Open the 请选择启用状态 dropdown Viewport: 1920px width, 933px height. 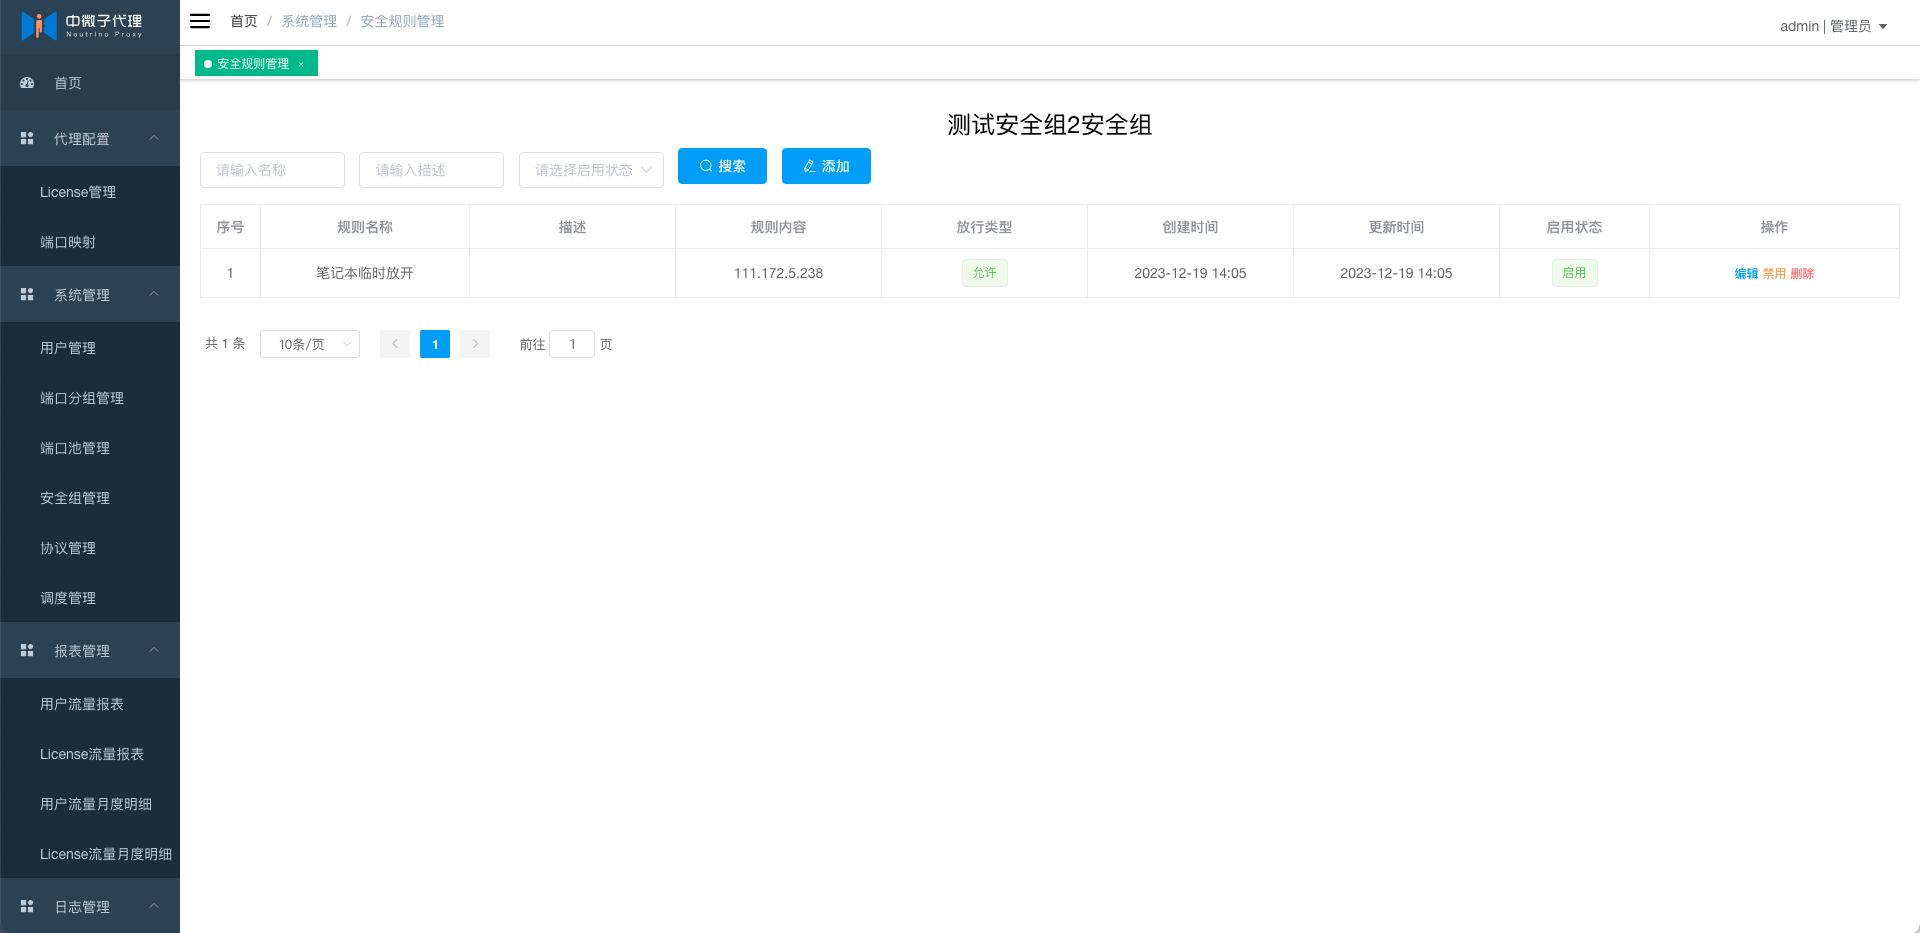[591, 170]
